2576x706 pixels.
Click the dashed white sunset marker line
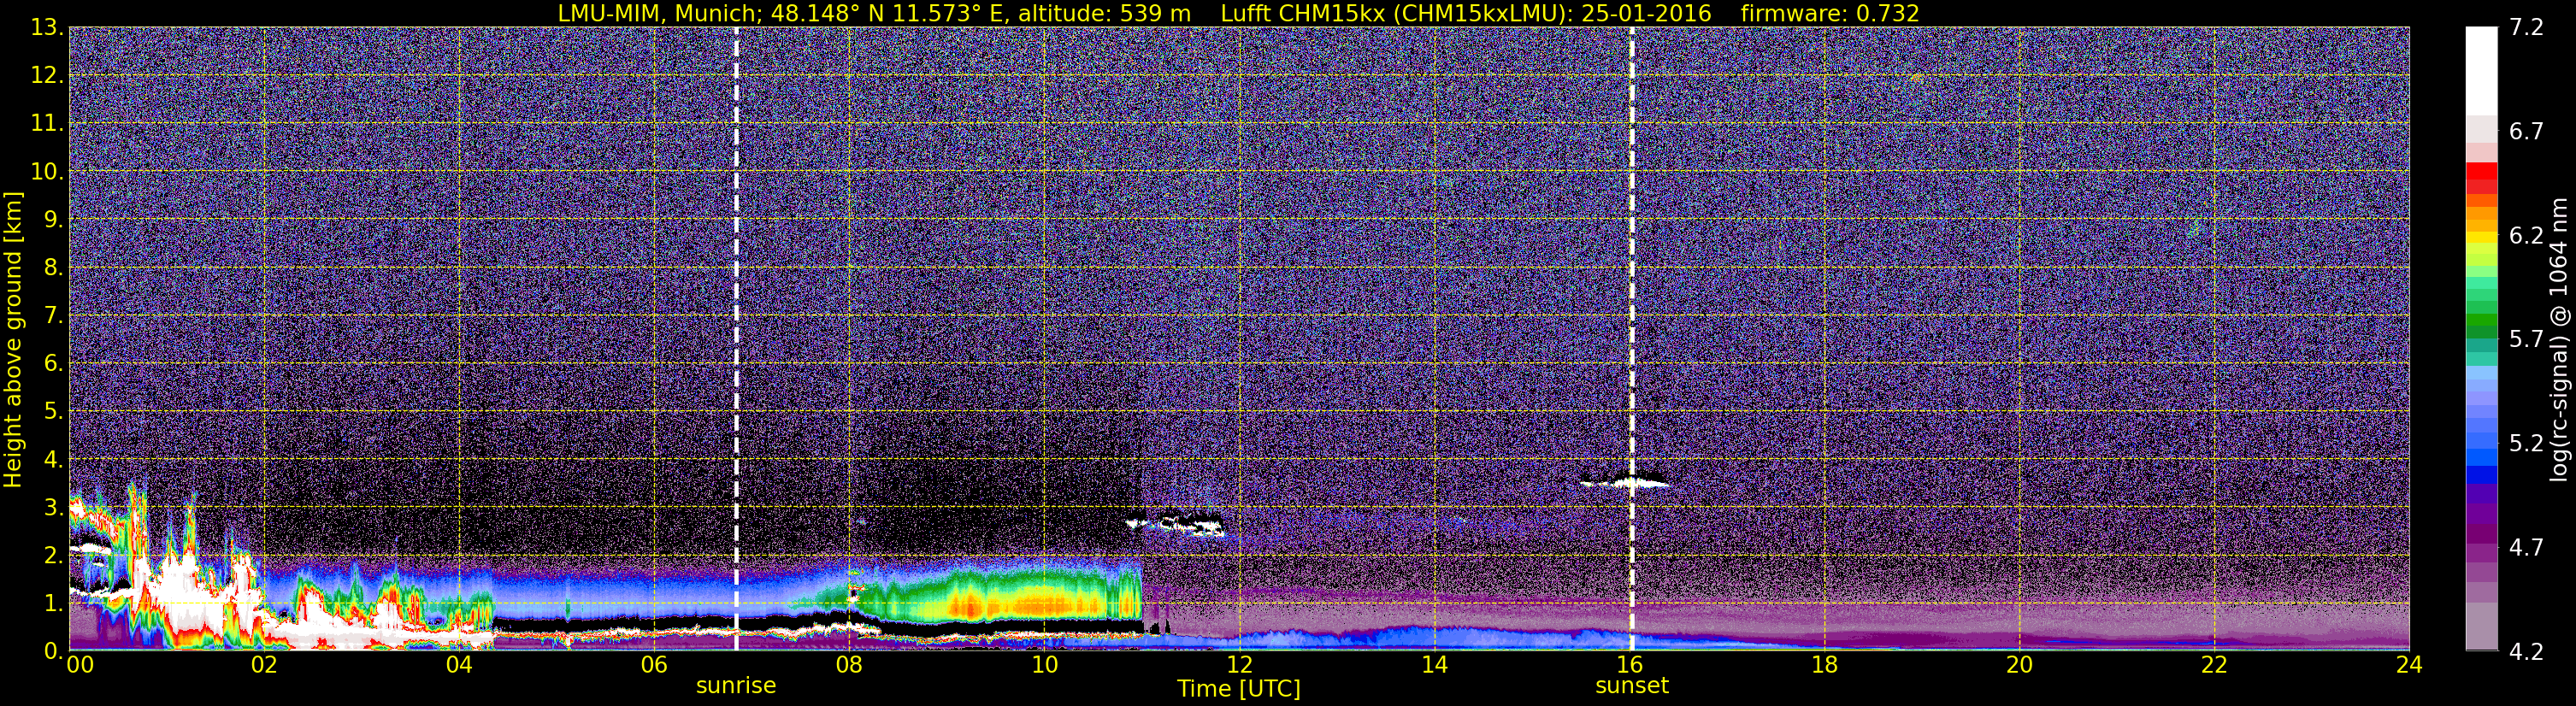1632,340
